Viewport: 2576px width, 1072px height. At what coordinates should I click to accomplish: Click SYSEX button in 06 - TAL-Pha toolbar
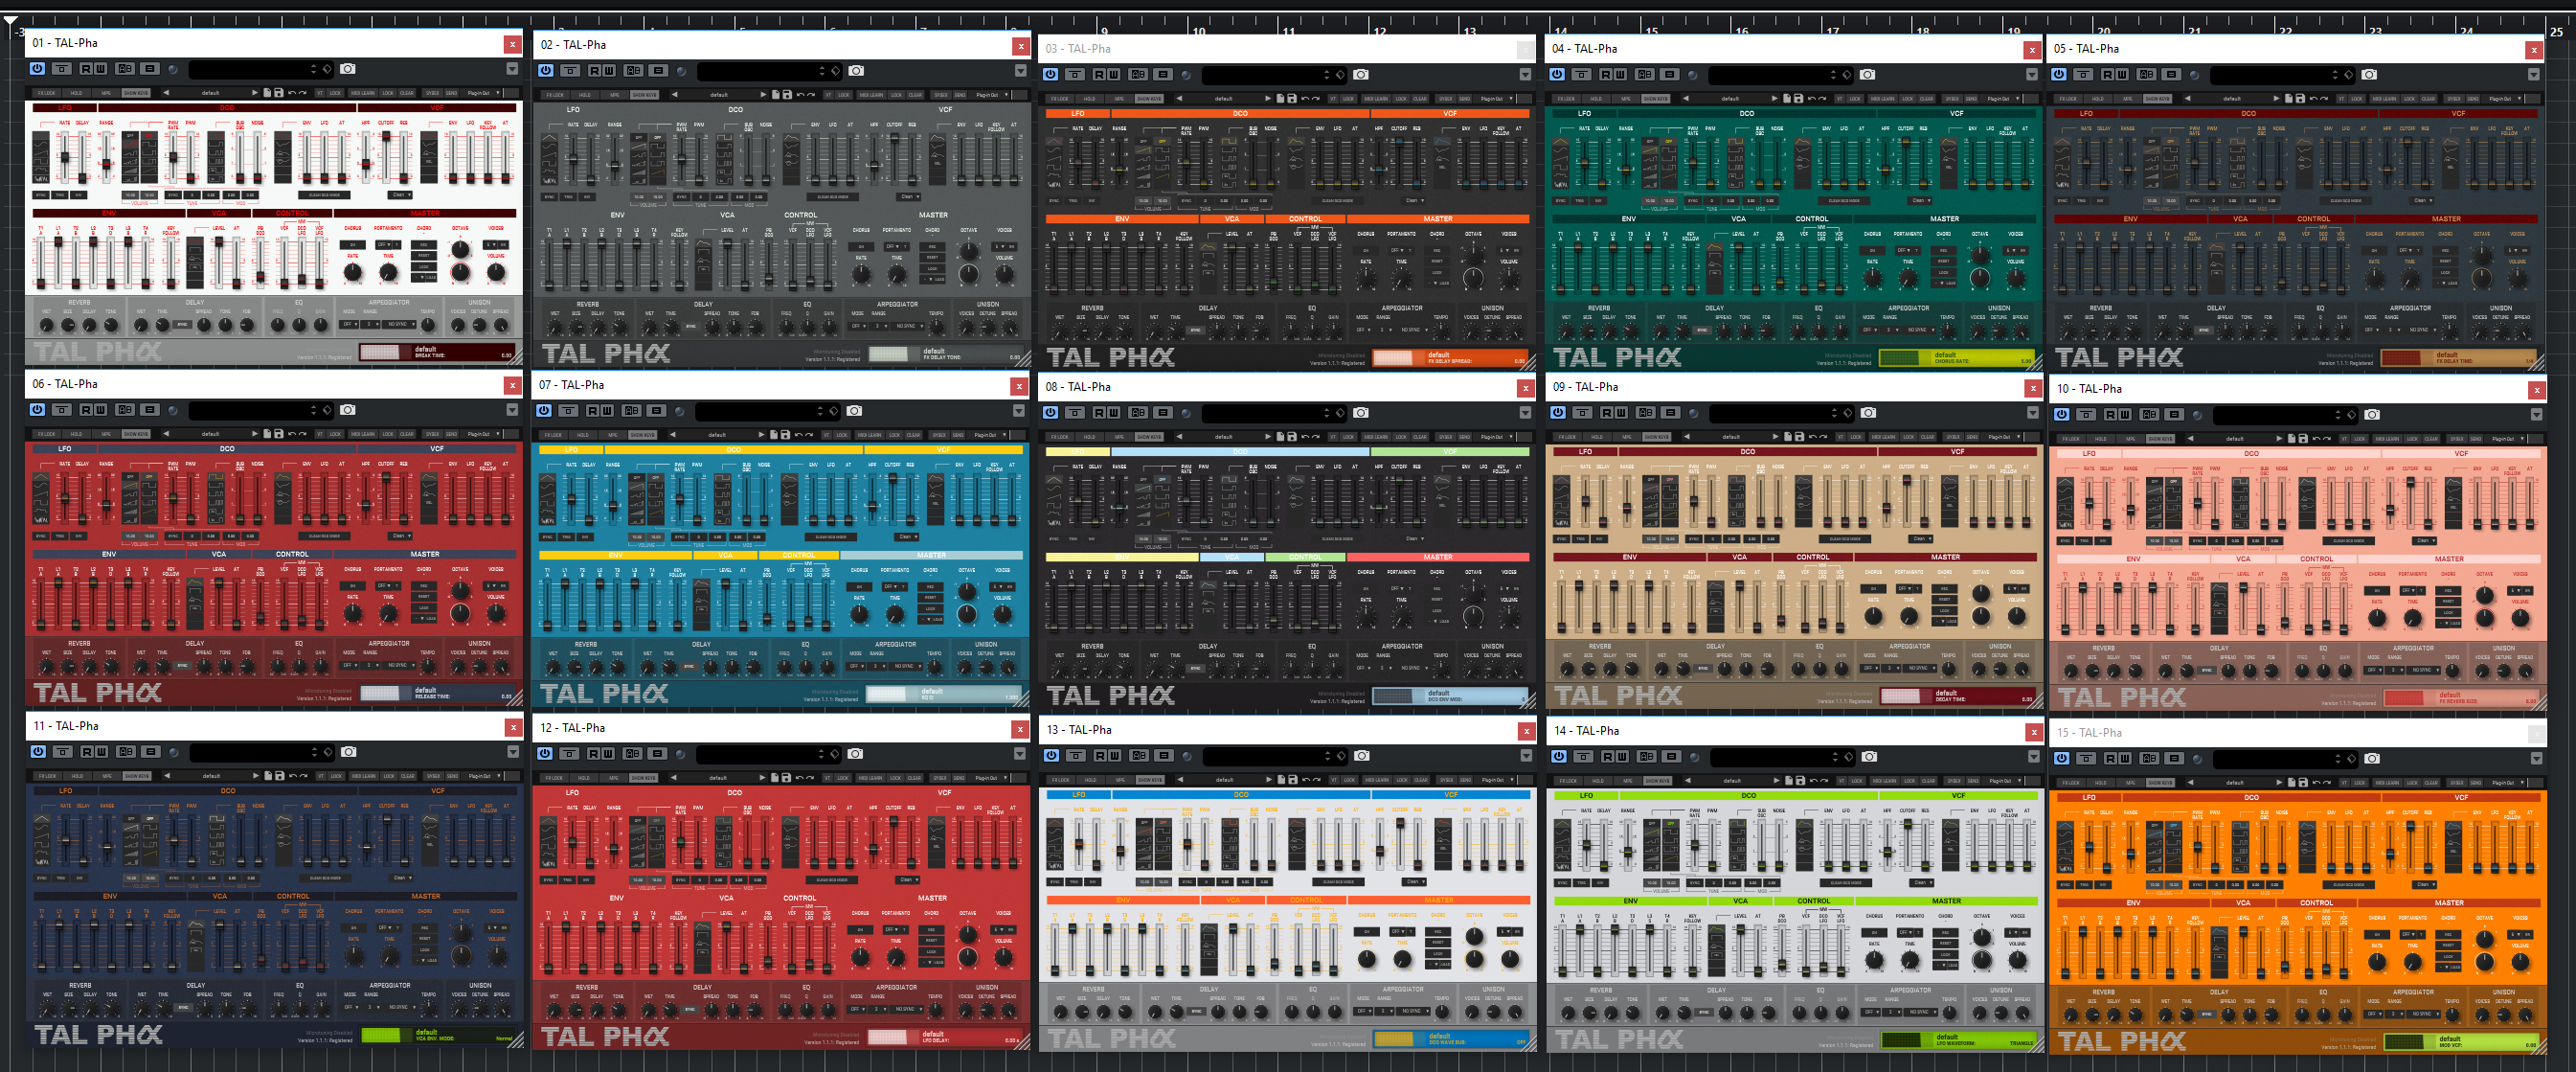(x=433, y=434)
